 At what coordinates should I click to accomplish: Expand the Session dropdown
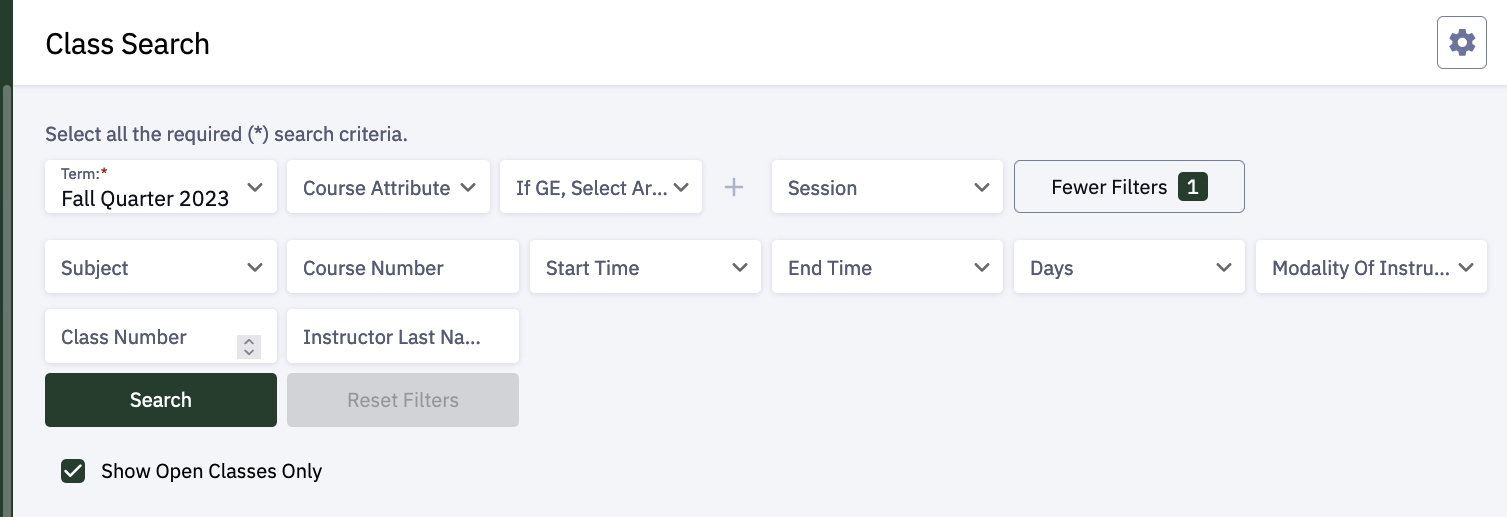886,187
